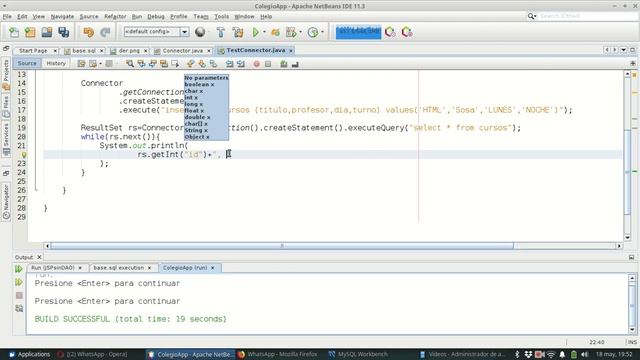
Task: Click the Start Macro Recording red icon
Action: click(x=256, y=64)
